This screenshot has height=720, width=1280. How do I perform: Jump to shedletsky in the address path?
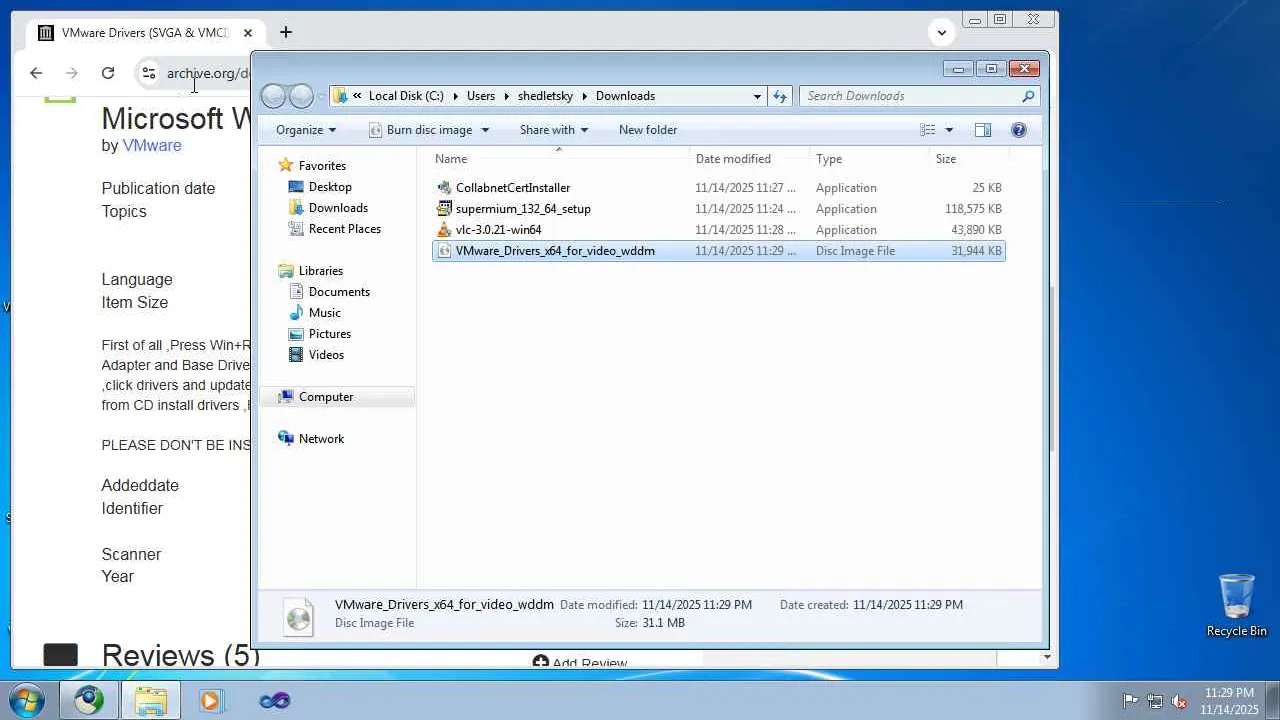tap(545, 96)
